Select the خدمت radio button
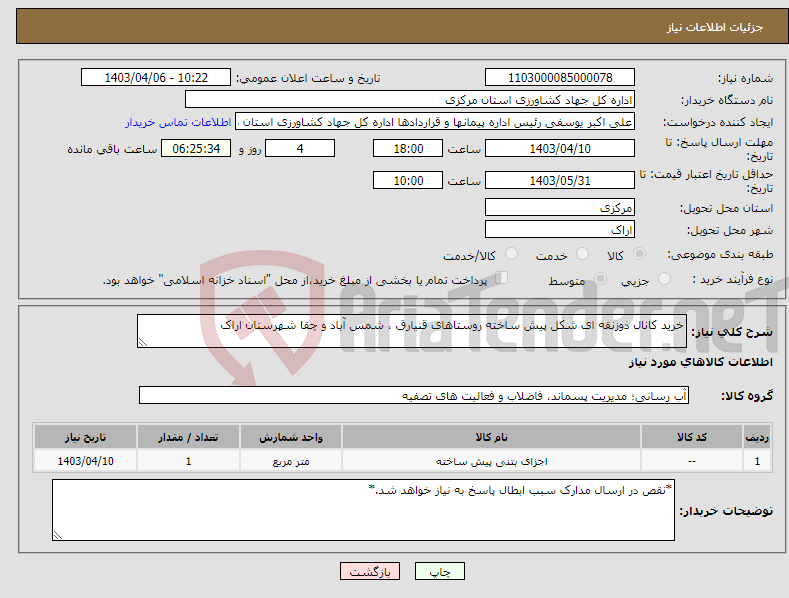The image size is (789, 598). coord(582,254)
